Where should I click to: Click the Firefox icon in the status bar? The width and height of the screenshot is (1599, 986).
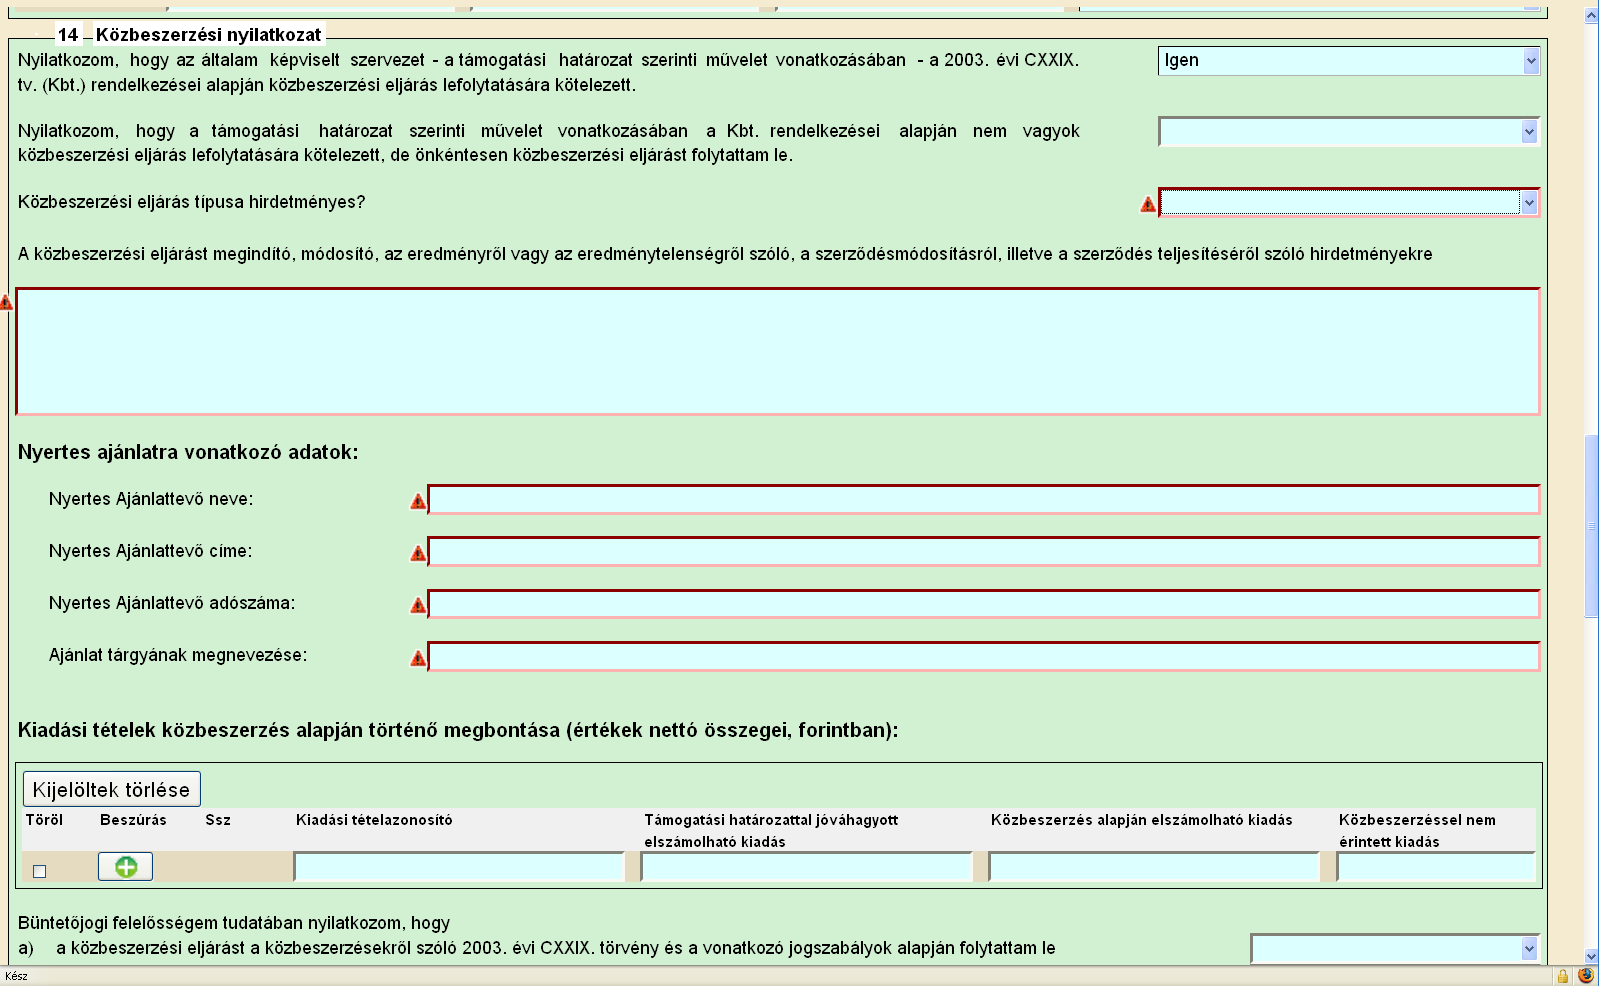pos(1586,976)
